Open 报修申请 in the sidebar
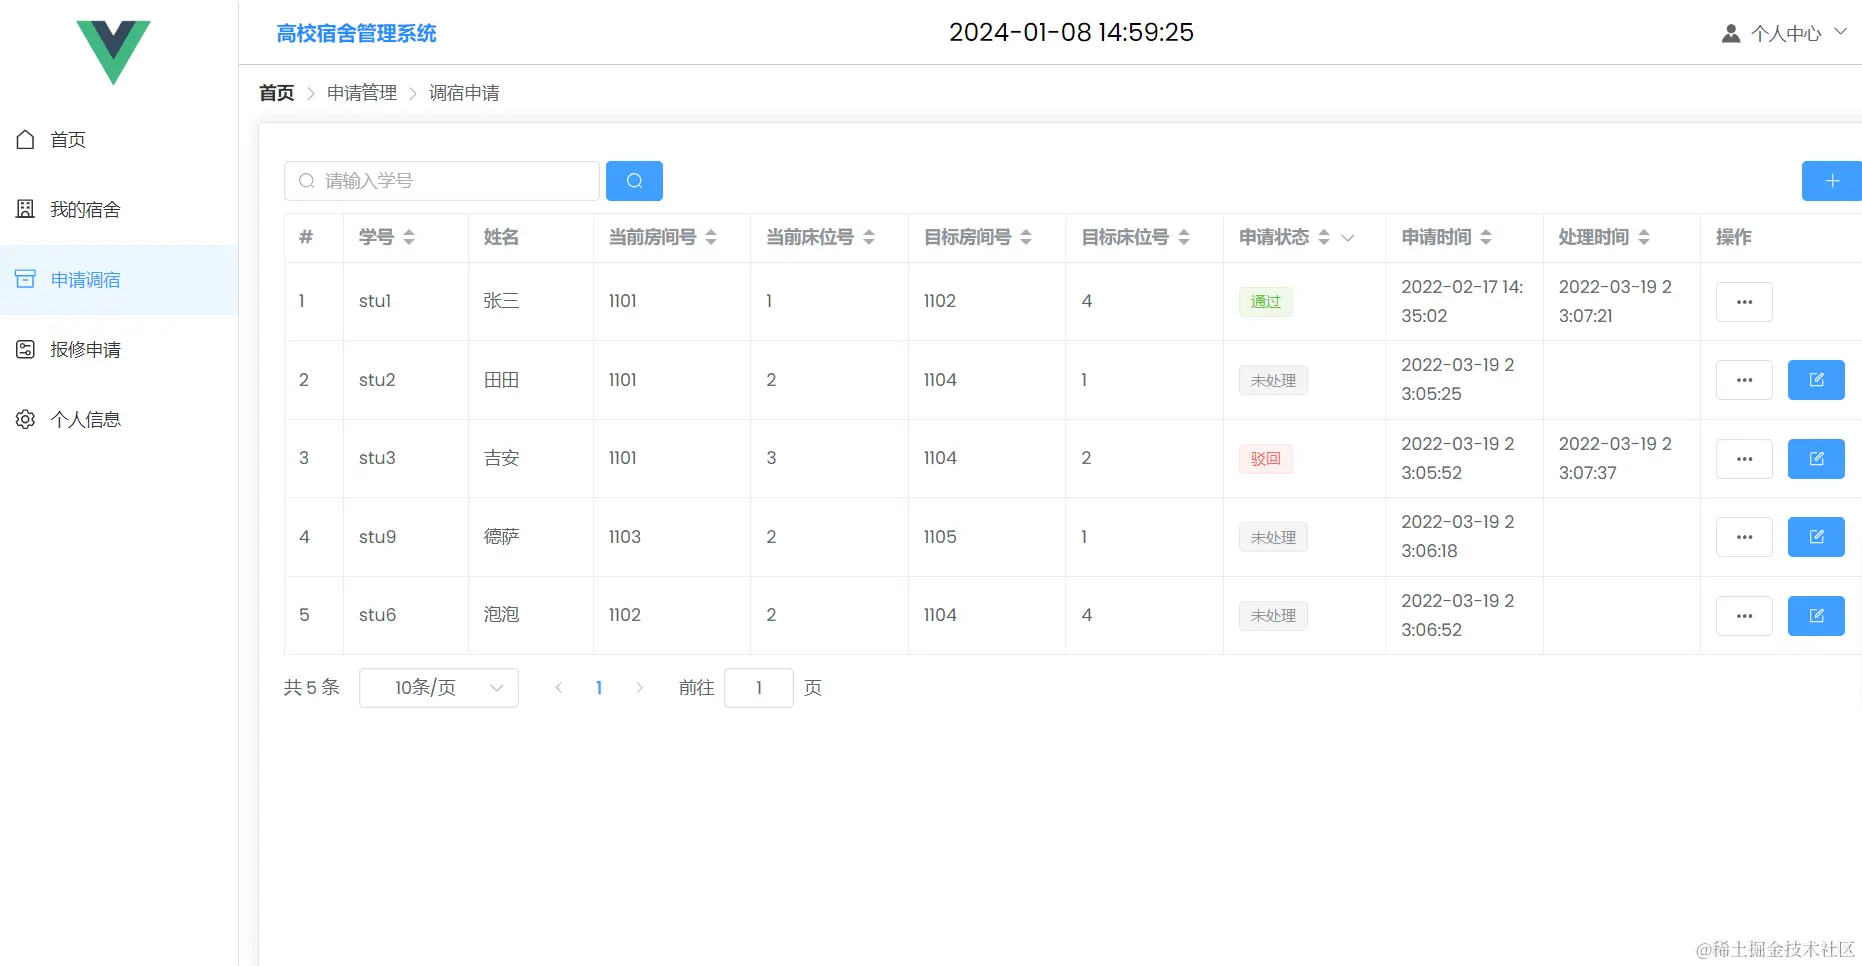Image resolution: width=1862 pixels, height=966 pixels. [x=119, y=350]
